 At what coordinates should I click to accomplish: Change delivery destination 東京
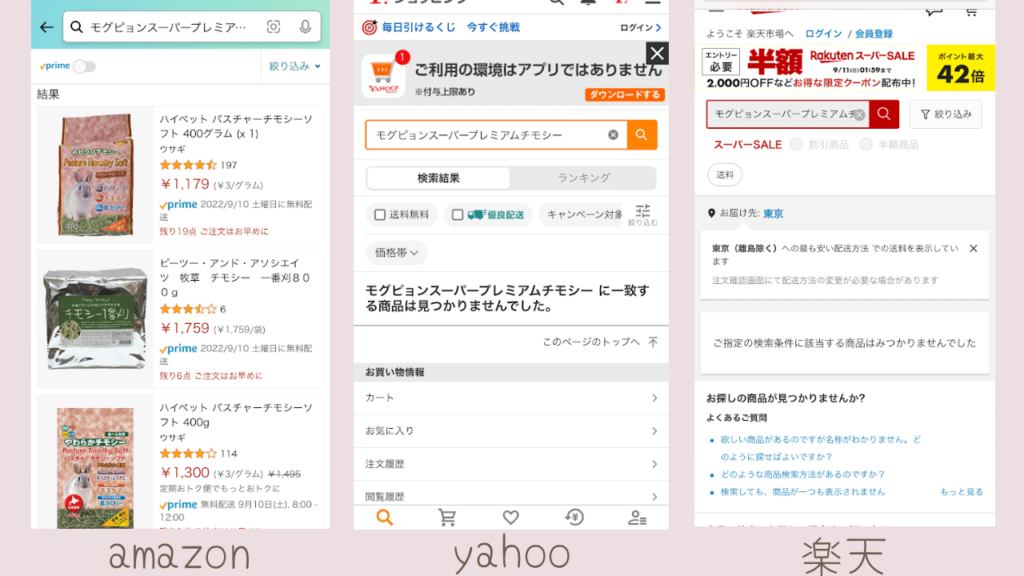click(773, 214)
